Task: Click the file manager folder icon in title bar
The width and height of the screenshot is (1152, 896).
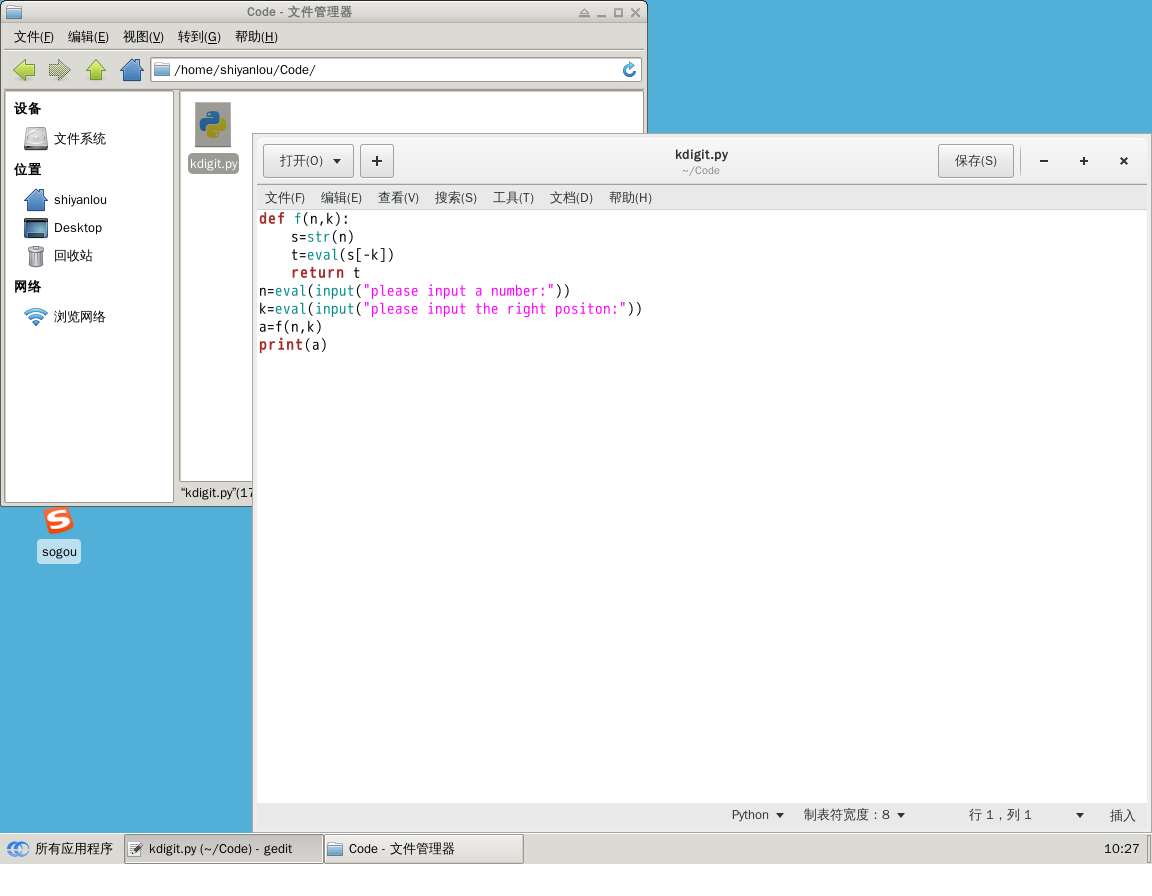Action: [14, 12]
